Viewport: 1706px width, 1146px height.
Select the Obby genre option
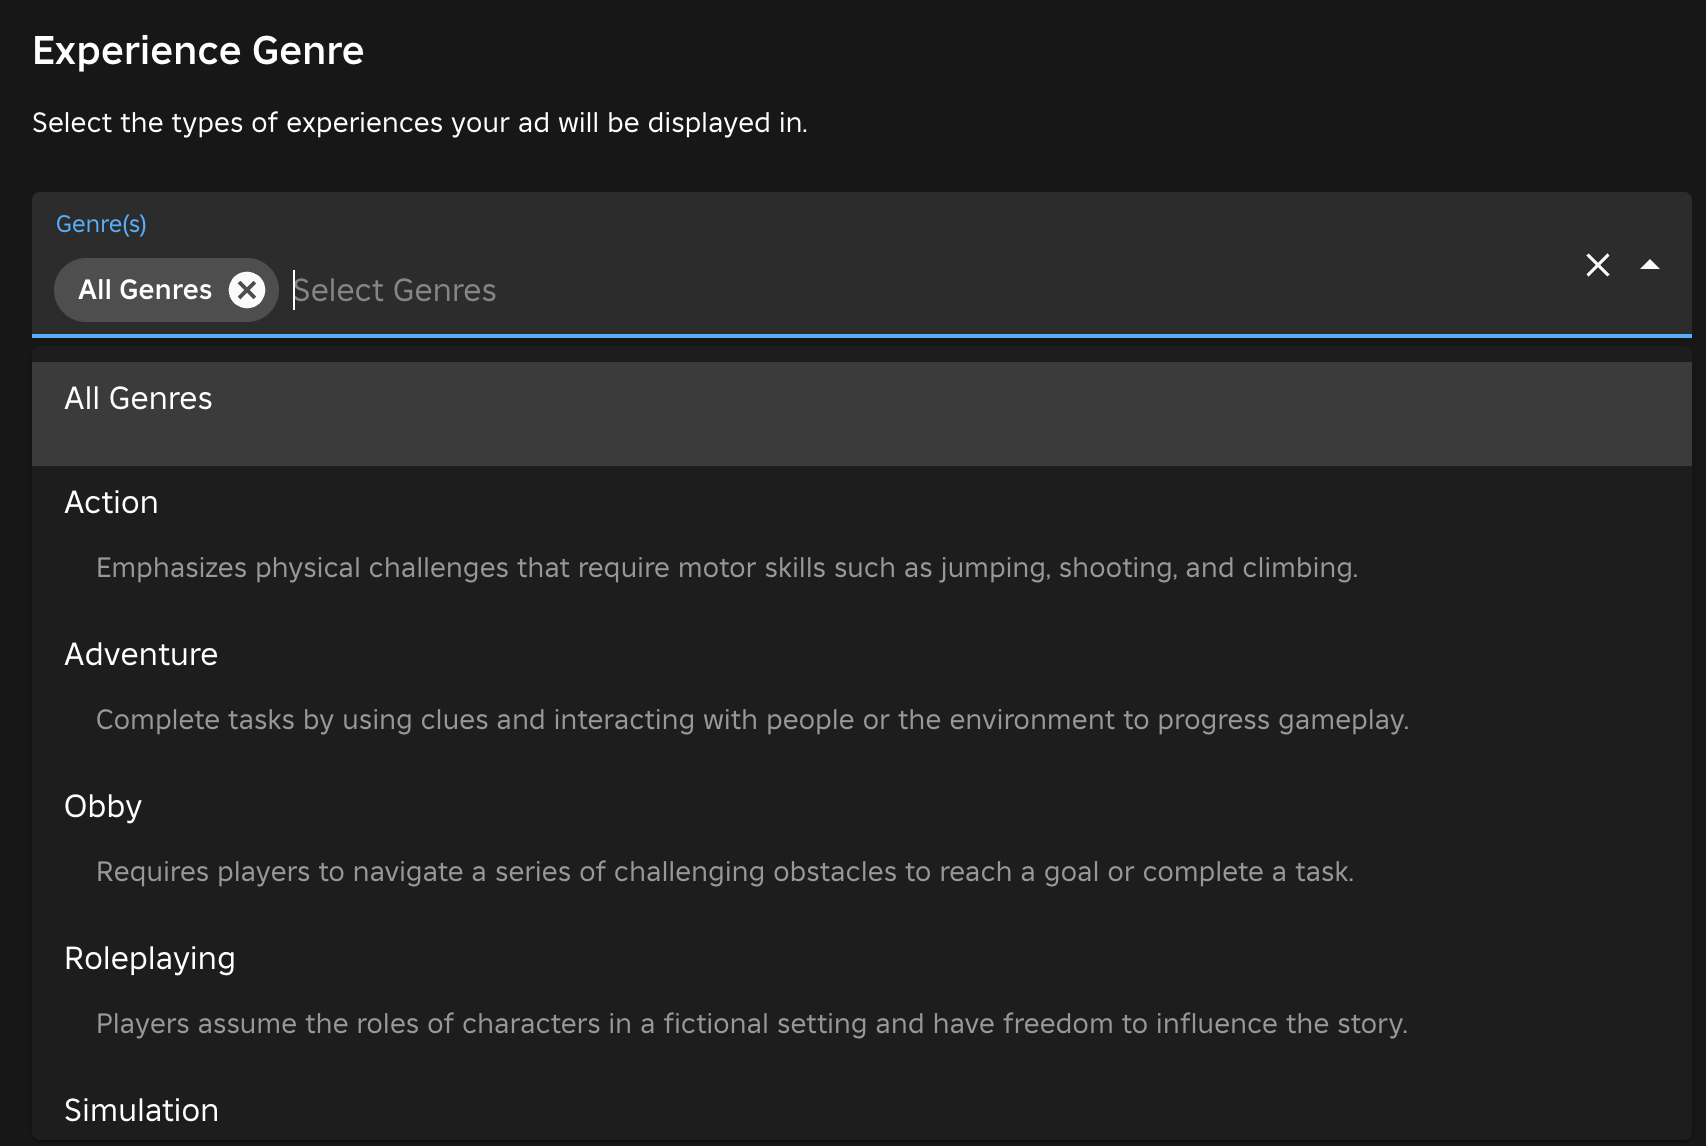point(103,807)
